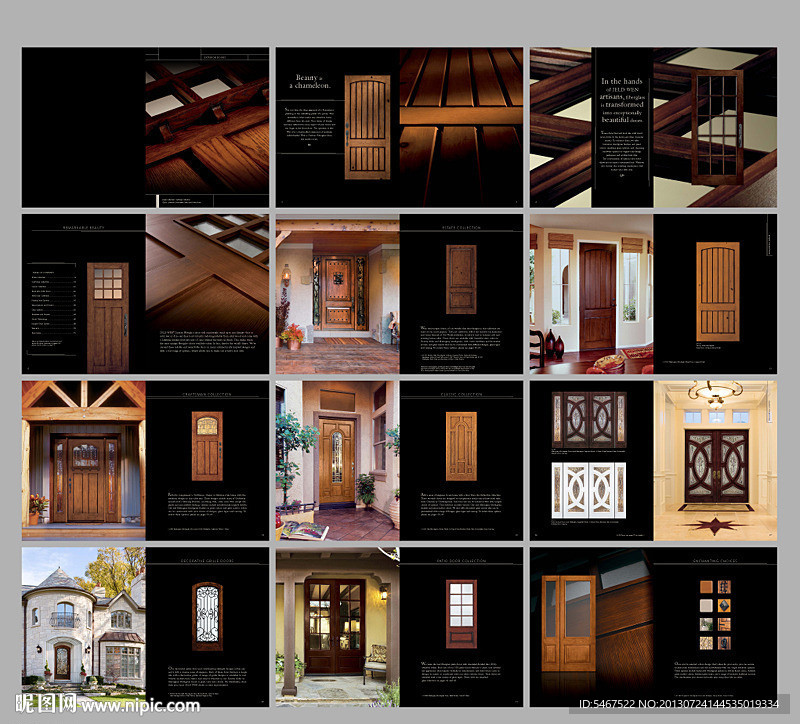Click the "Decorative Grille Doors" heading

pos(207,561)
